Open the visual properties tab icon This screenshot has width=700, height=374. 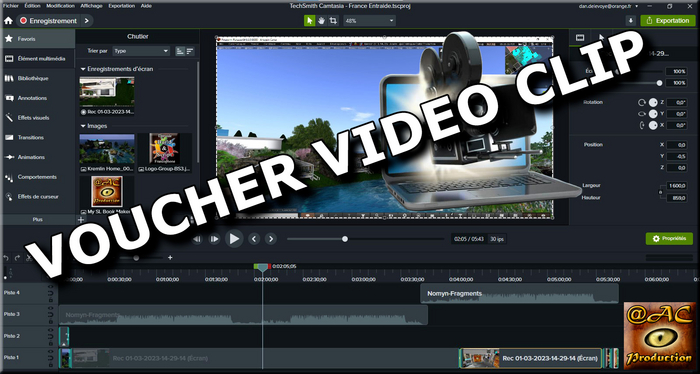coord(580,38)
